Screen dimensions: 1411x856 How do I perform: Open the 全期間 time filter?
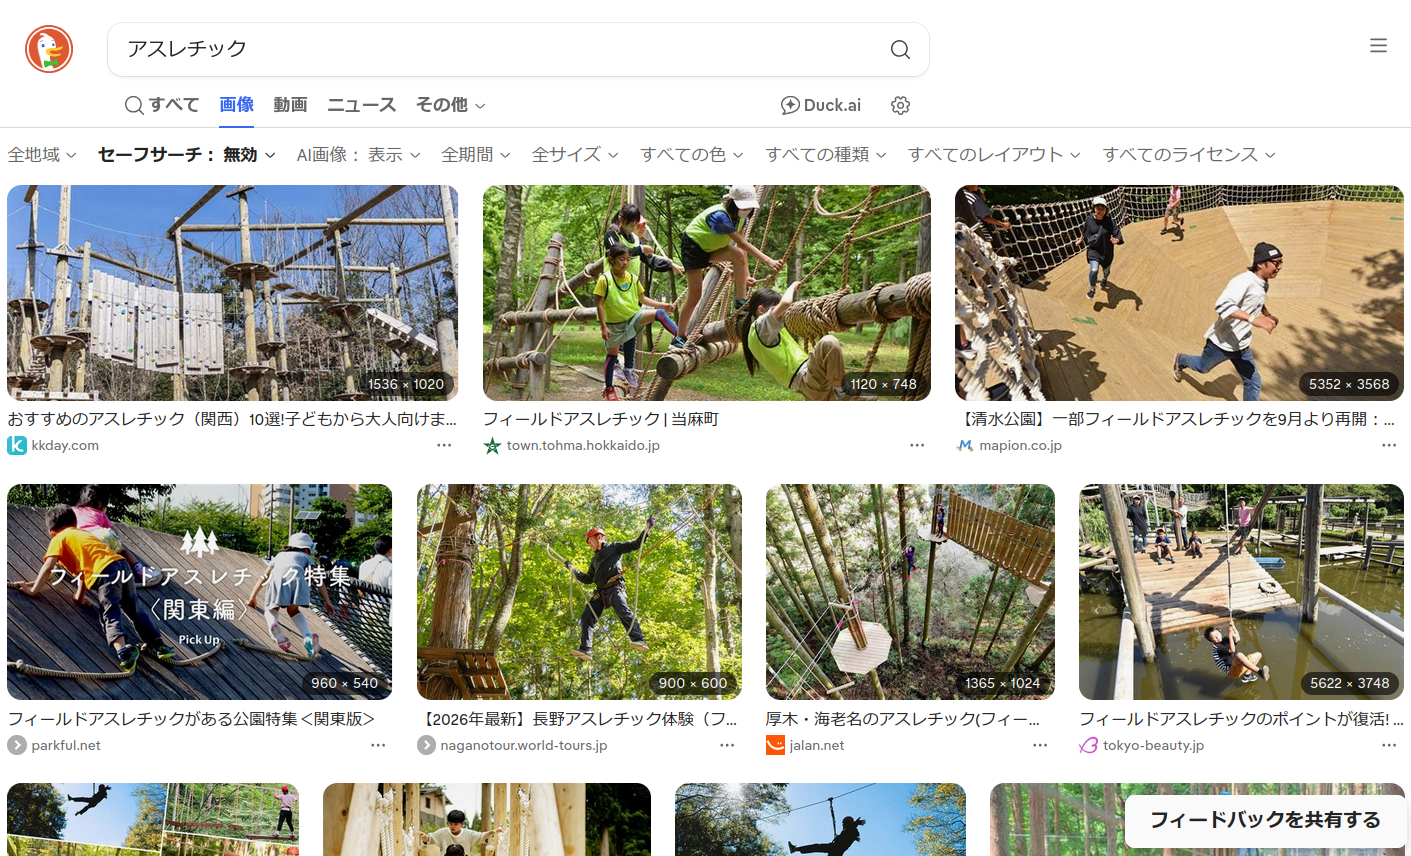click(x=476, y=155)
